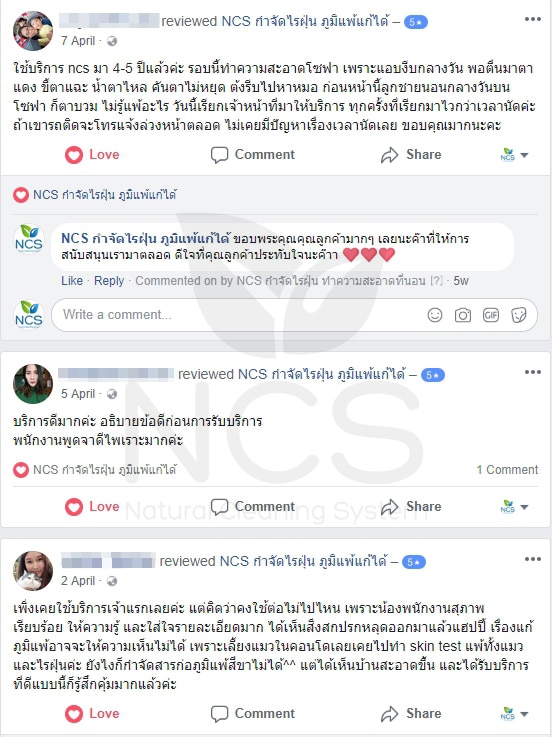Comment on the 2 April review

click(x=252, y=713)
